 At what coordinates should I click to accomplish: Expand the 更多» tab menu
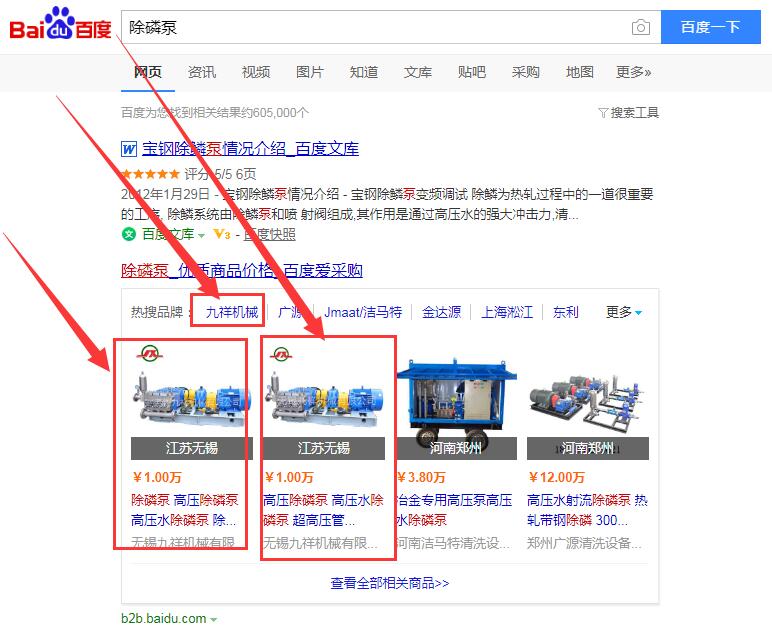pyautogui.click(x=634, y=72)
